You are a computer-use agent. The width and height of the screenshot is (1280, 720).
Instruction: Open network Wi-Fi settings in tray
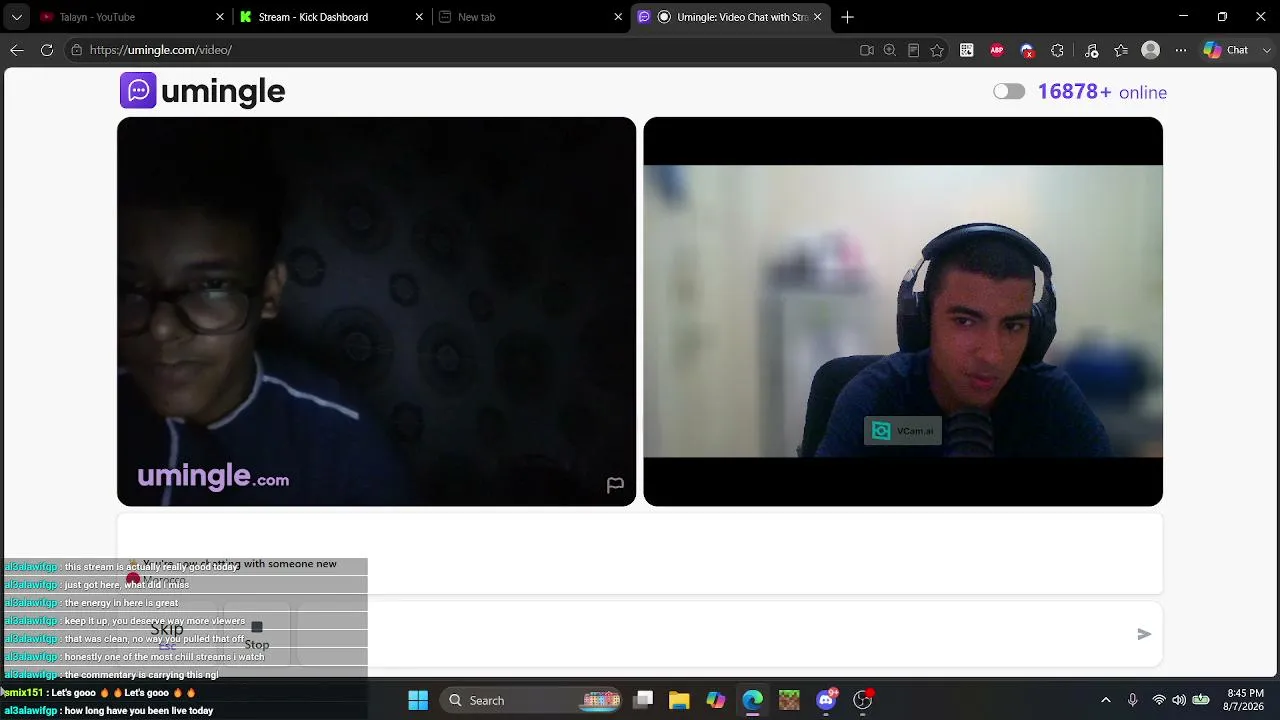(x=1159, y=700)
